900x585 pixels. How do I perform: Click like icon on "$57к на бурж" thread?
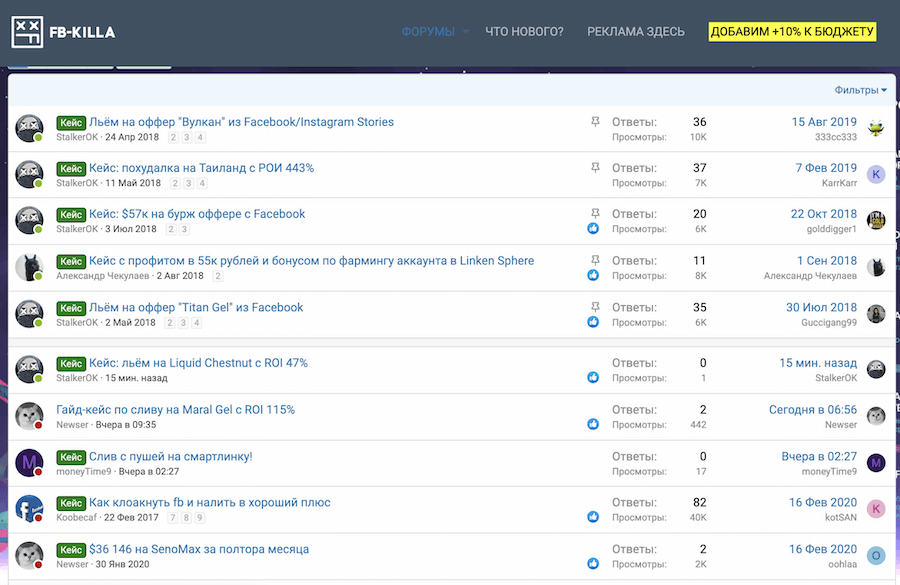click(594, 229)
